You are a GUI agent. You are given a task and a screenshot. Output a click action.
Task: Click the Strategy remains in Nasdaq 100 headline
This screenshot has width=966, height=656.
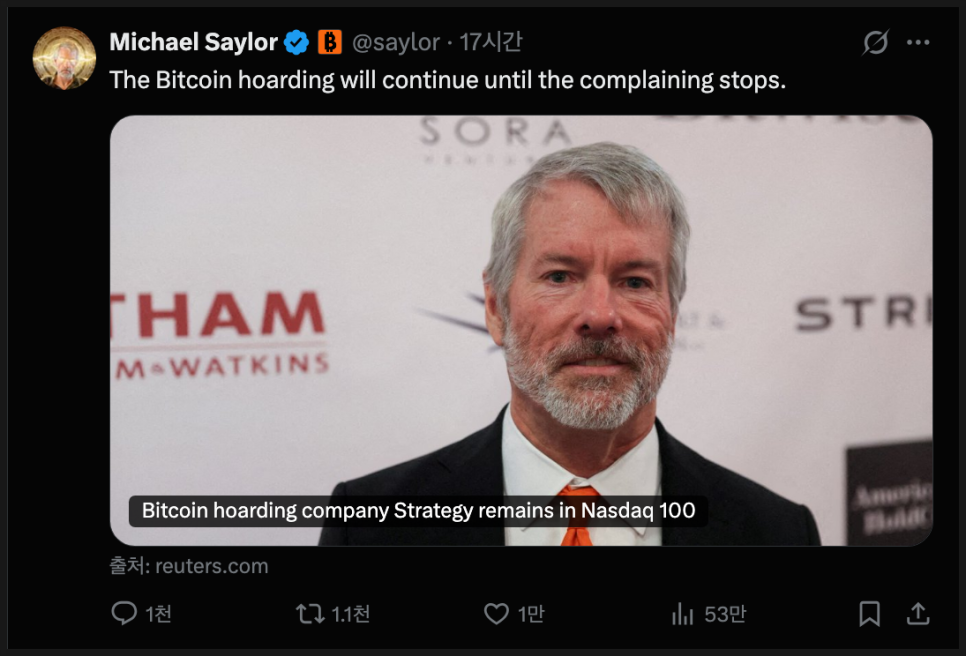tap(418, 510)
